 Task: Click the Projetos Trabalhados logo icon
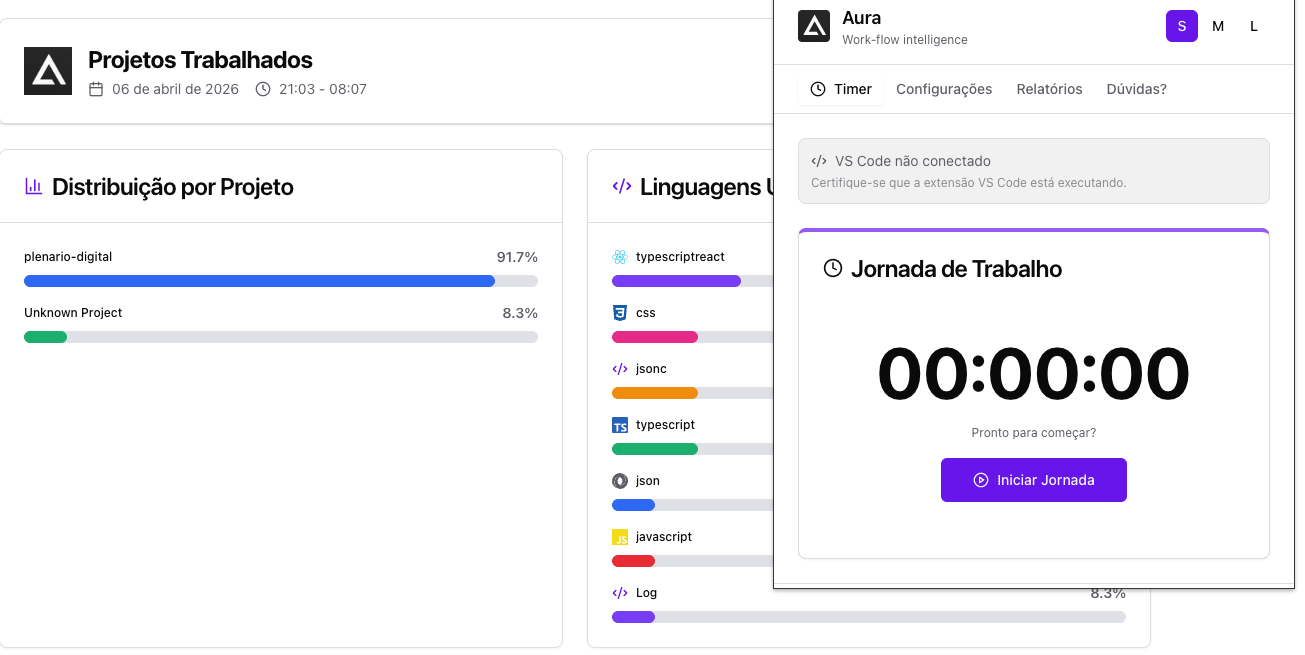point(48,71)
